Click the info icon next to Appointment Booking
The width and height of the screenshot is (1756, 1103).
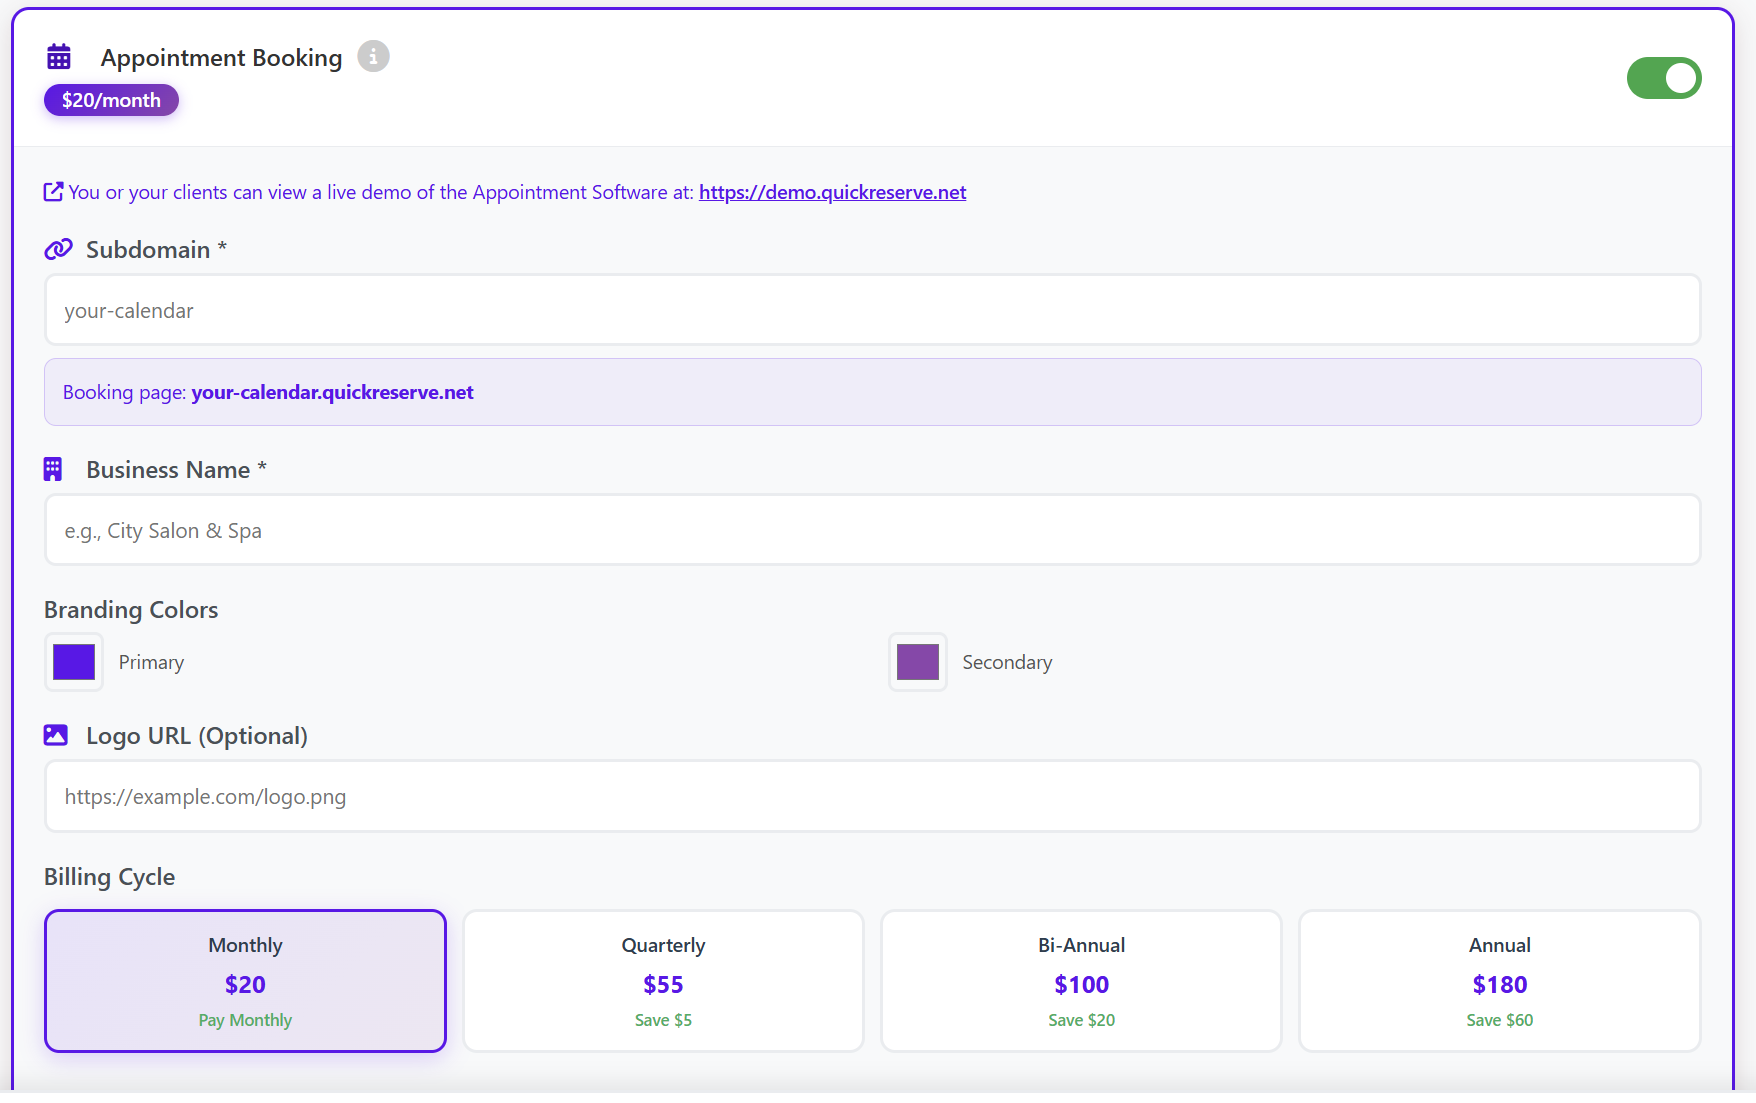[x=373, y=57]
